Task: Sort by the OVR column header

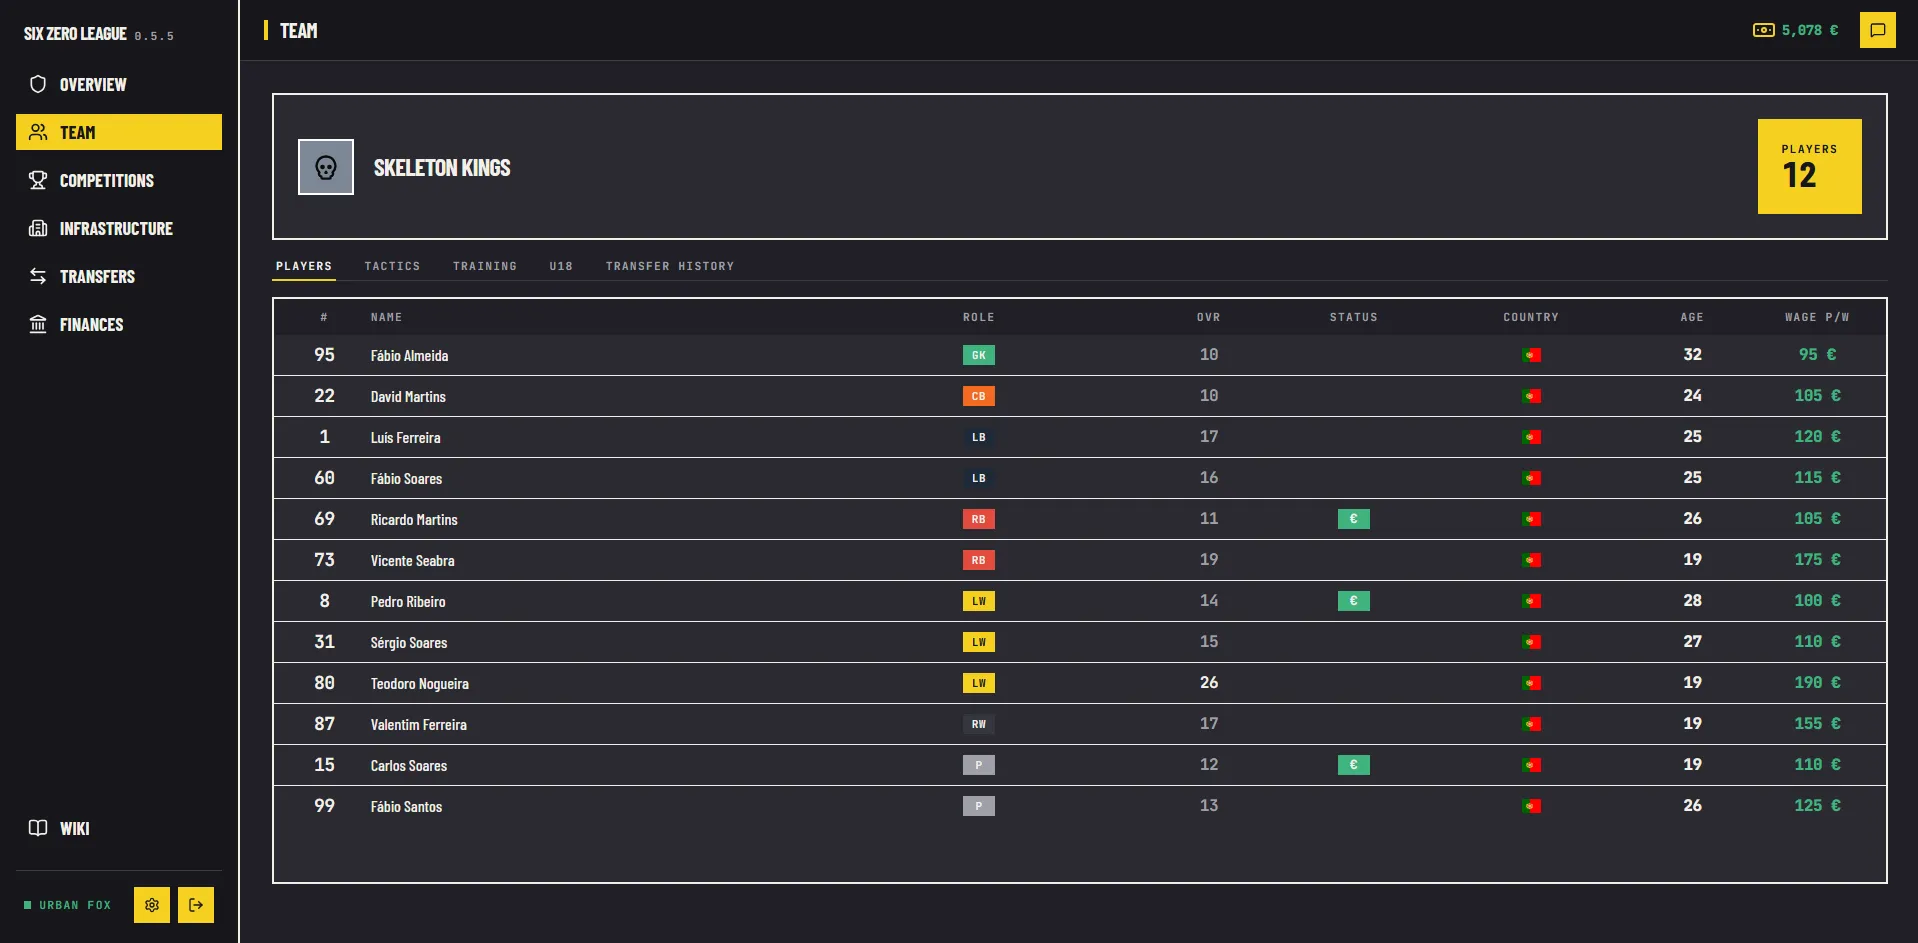Action: point(1209,317)
